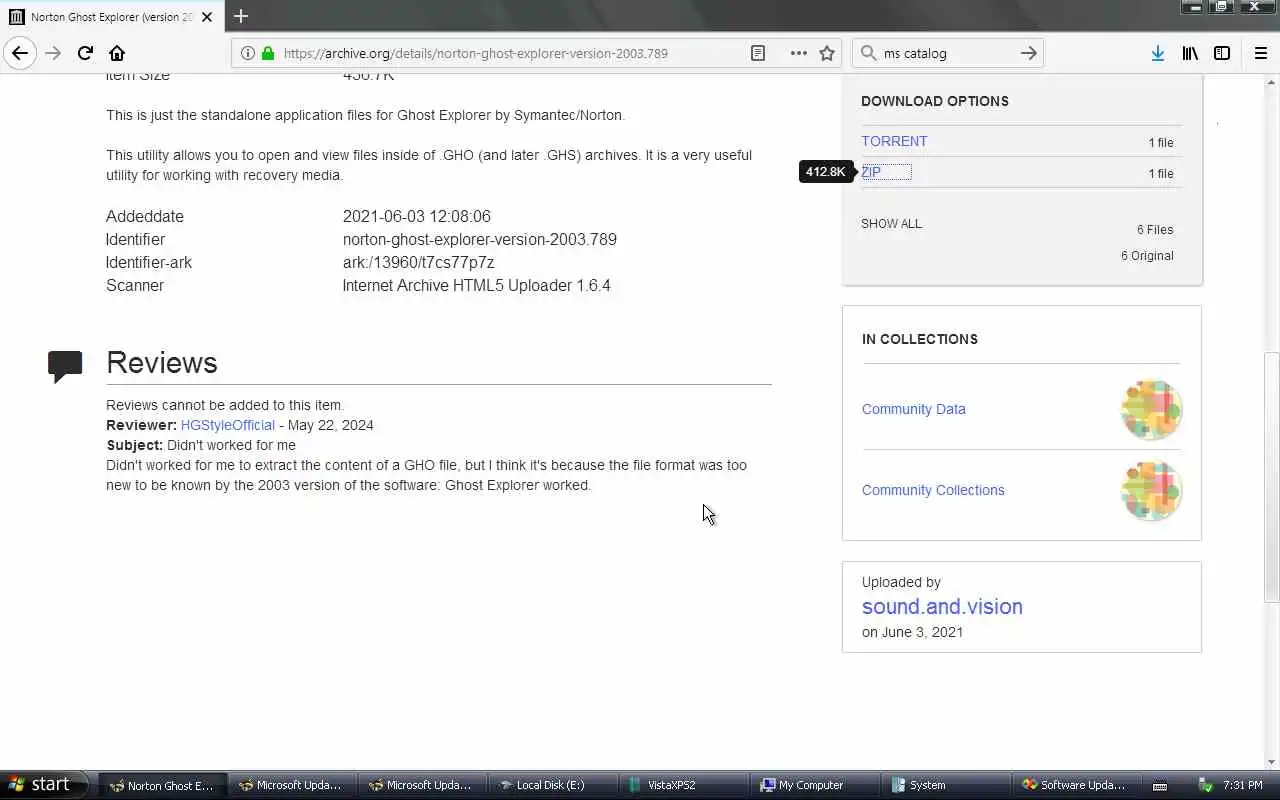
Task: Open the browser home page
Action: (117, 53)
